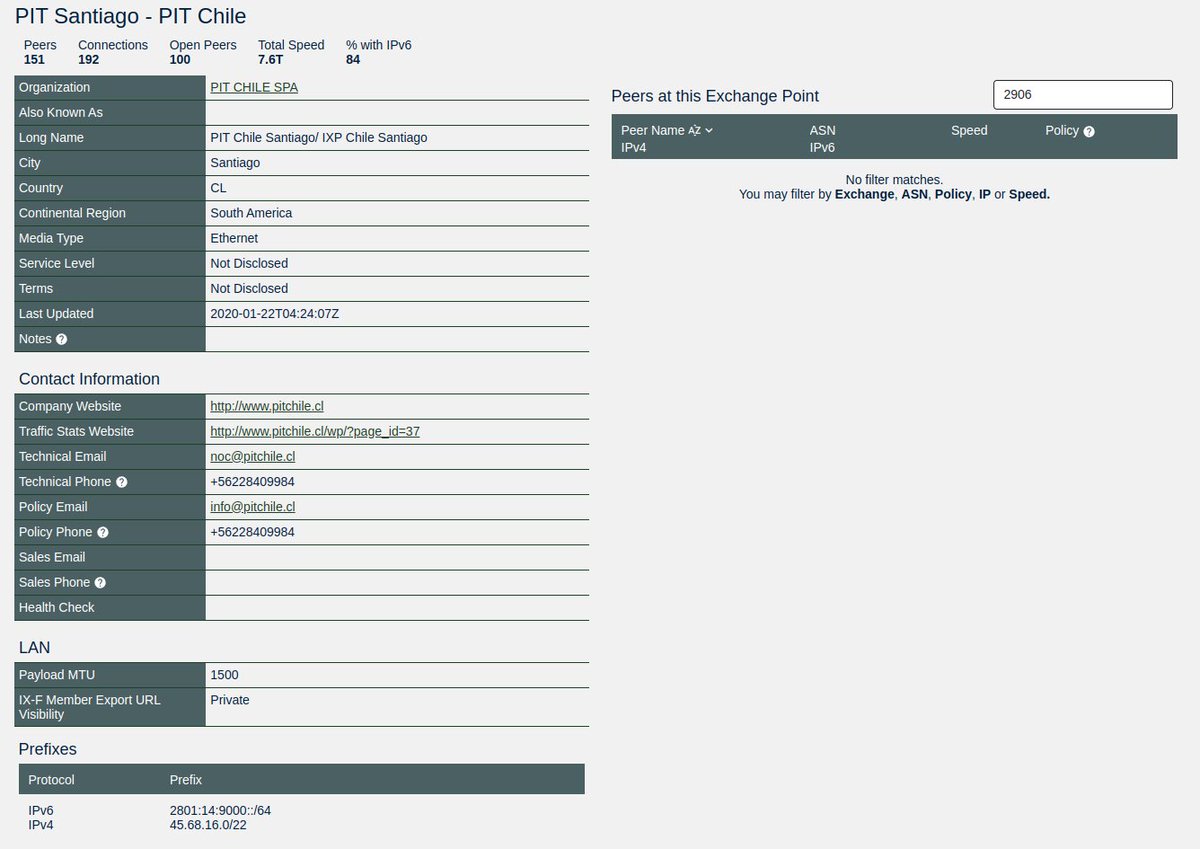This screenshot has height=849, width=1200.
Task: Click the Country value CL
Action: tap(218, 187)
